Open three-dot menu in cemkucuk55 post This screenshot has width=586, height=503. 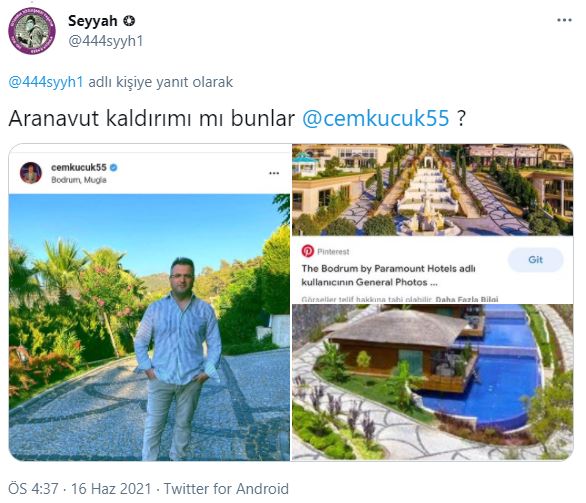click(x=274, y=173)
